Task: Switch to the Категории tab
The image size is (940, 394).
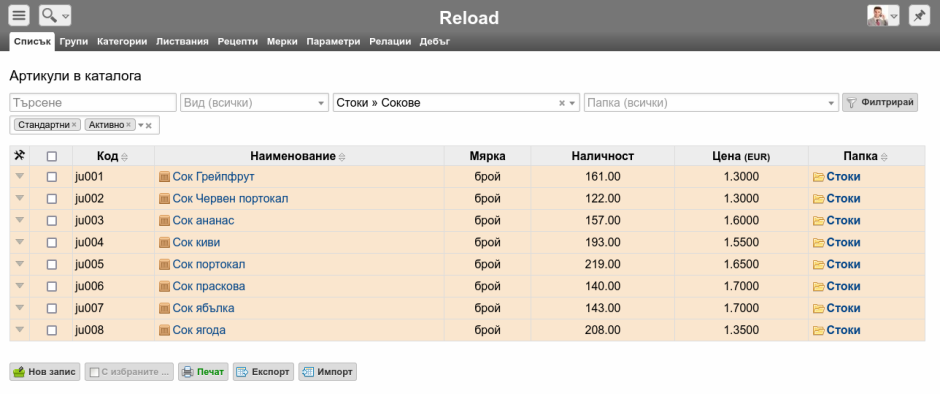Action: 122,41
